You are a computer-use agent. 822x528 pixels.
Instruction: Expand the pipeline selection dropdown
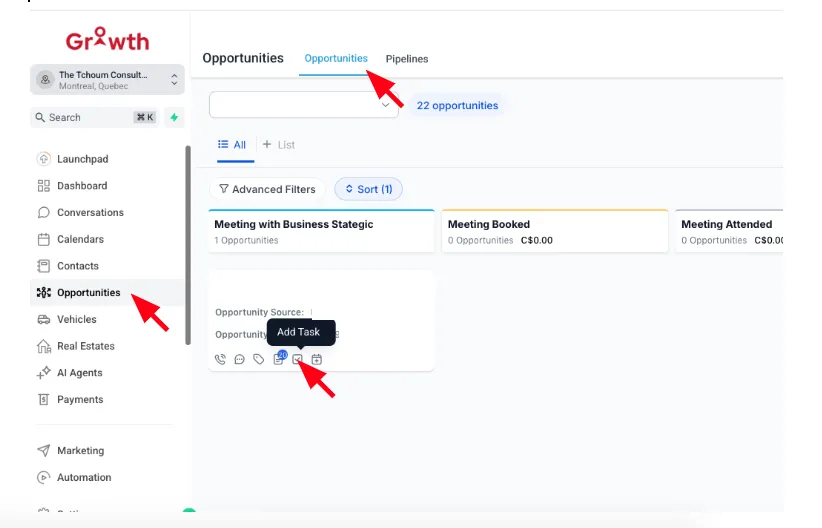pos(304,105)
